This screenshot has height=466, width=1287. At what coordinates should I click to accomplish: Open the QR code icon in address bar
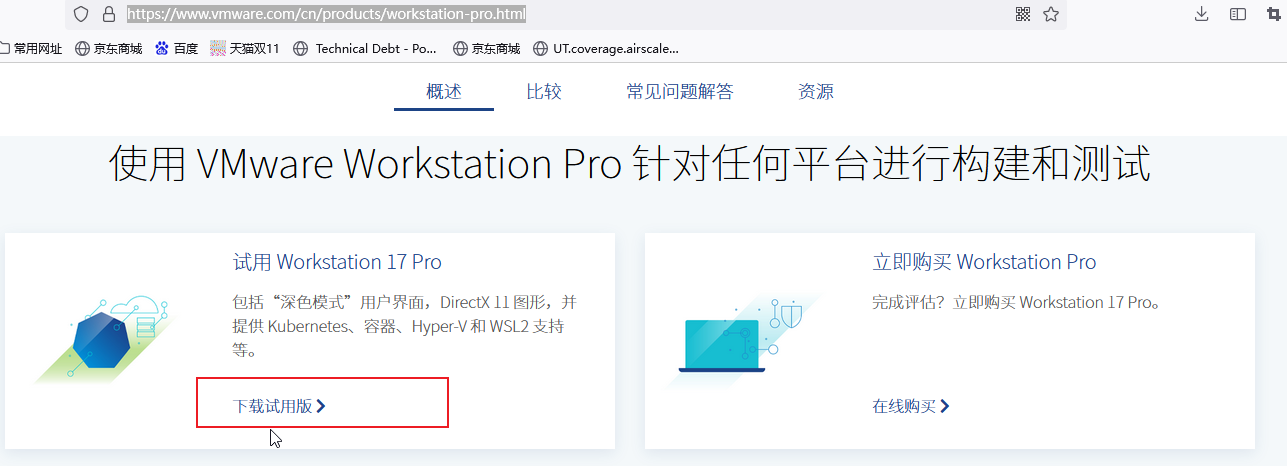1023,14
